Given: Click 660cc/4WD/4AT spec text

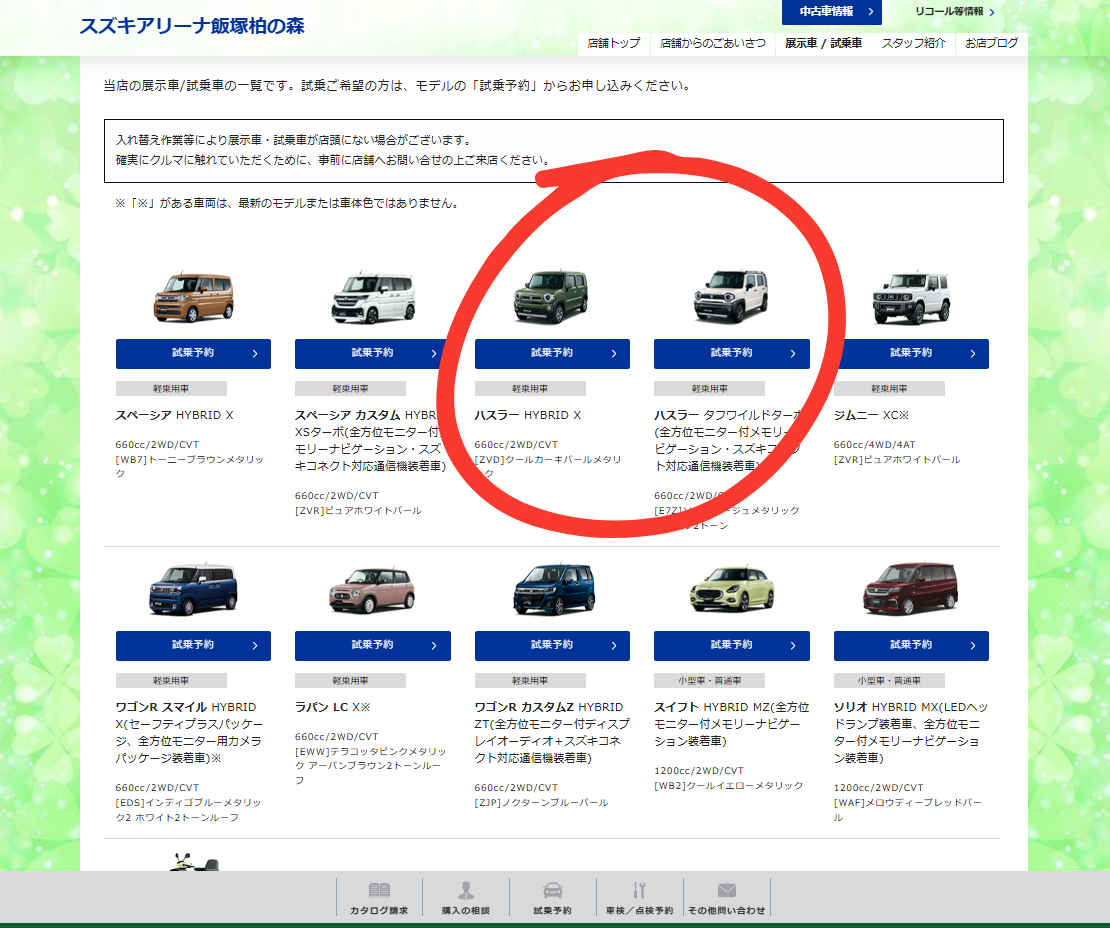Looking at the screenshot, I should pyautogui.click(x=874, y=445).
